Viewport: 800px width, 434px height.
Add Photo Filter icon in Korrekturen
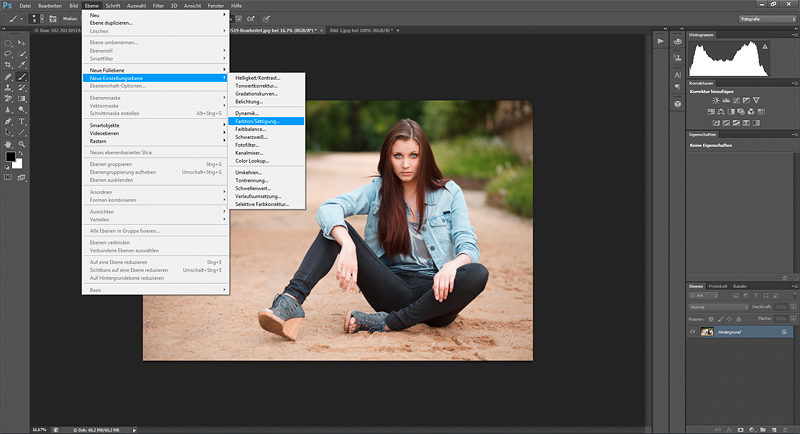pos(741,112)
